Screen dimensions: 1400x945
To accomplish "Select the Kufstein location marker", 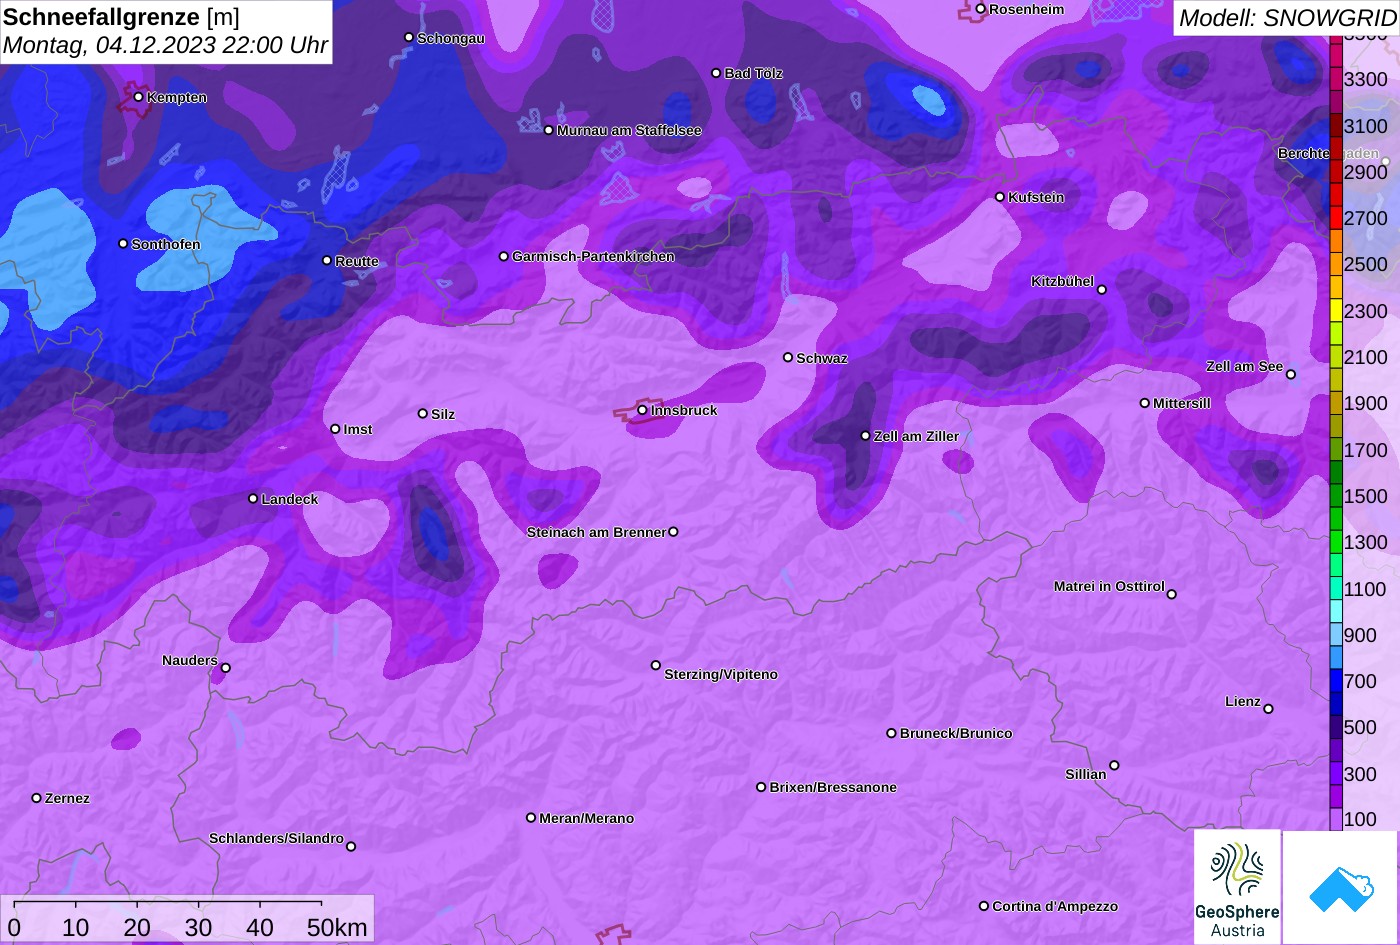I will point(999,197).
